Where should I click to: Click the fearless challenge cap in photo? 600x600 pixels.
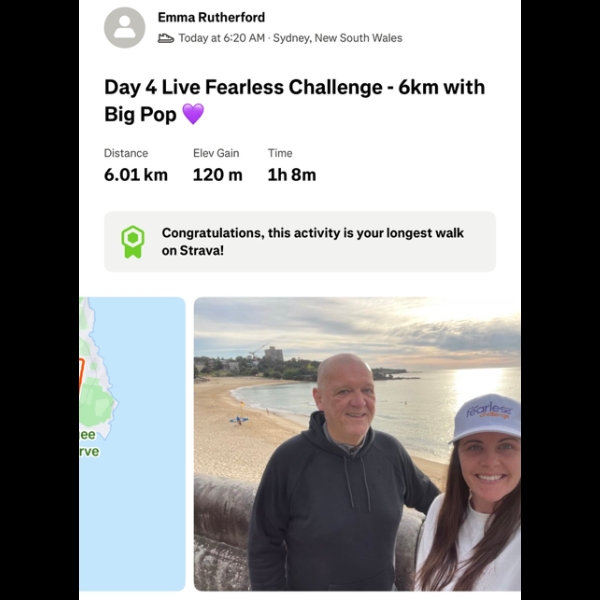click(x=486, y=418)
